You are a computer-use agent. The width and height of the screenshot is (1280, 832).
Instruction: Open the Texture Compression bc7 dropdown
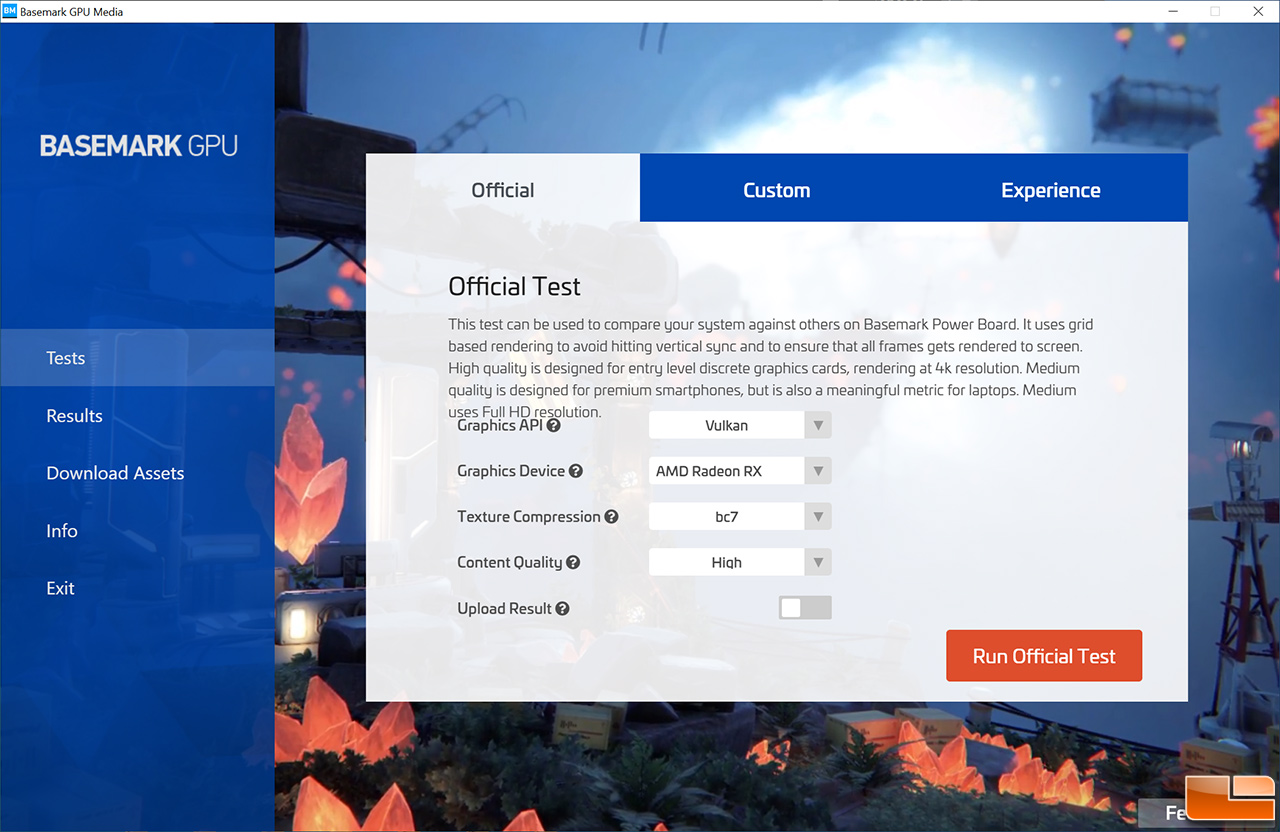[x=740, y=517]
